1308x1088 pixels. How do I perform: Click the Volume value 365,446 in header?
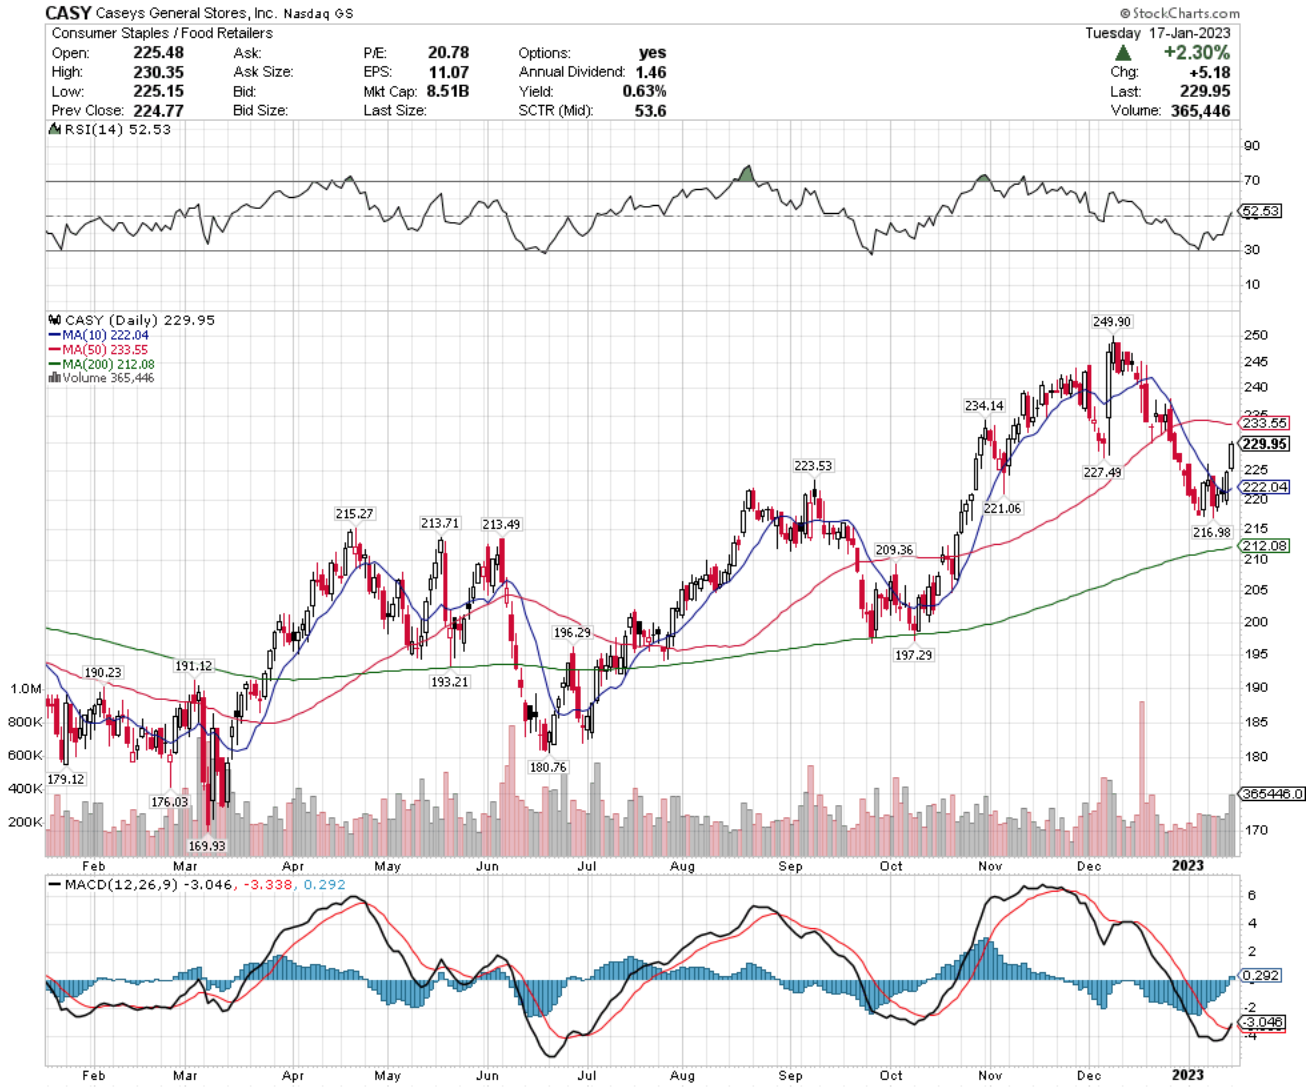pos(1201,110)
